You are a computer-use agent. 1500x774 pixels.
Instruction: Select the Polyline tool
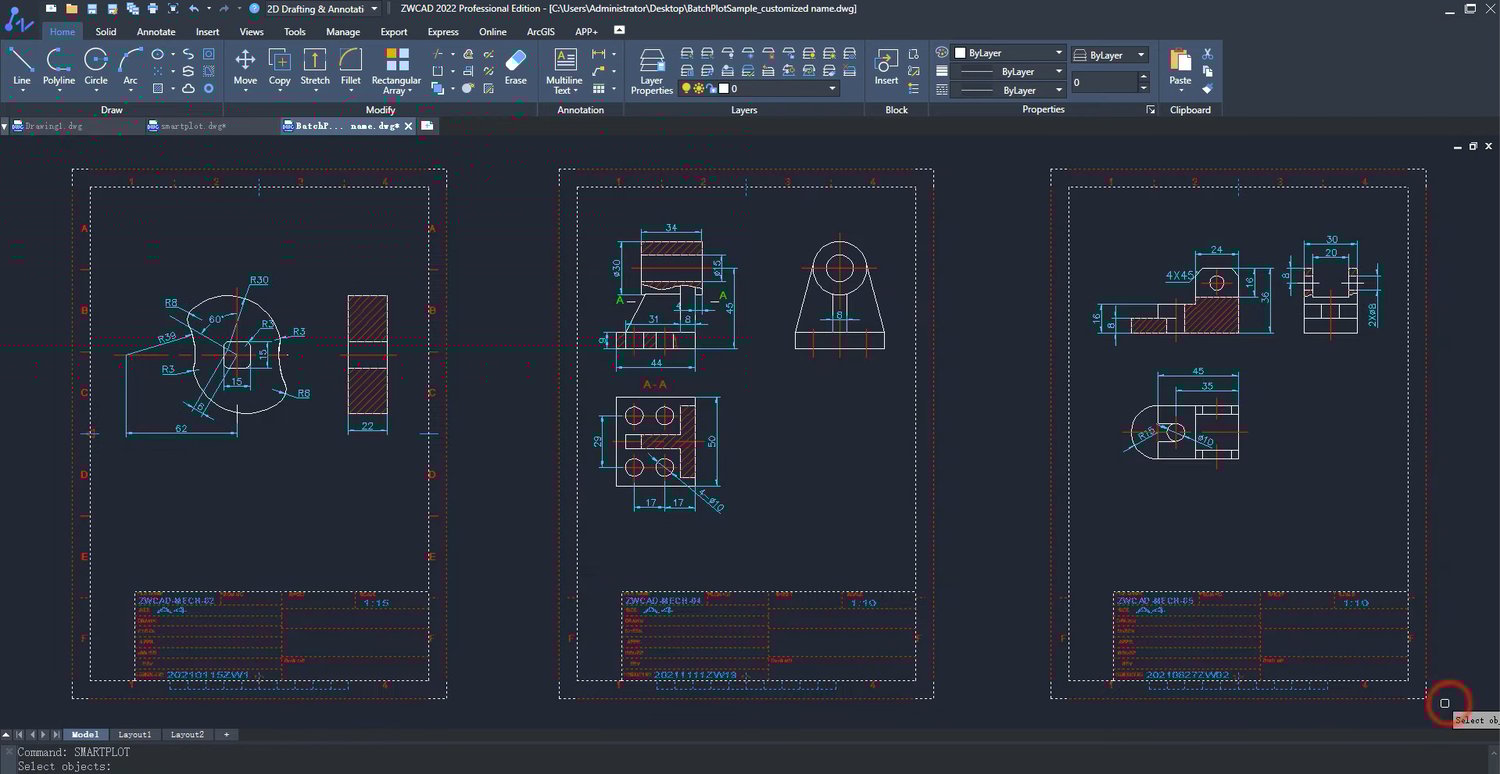coord(59,66)
